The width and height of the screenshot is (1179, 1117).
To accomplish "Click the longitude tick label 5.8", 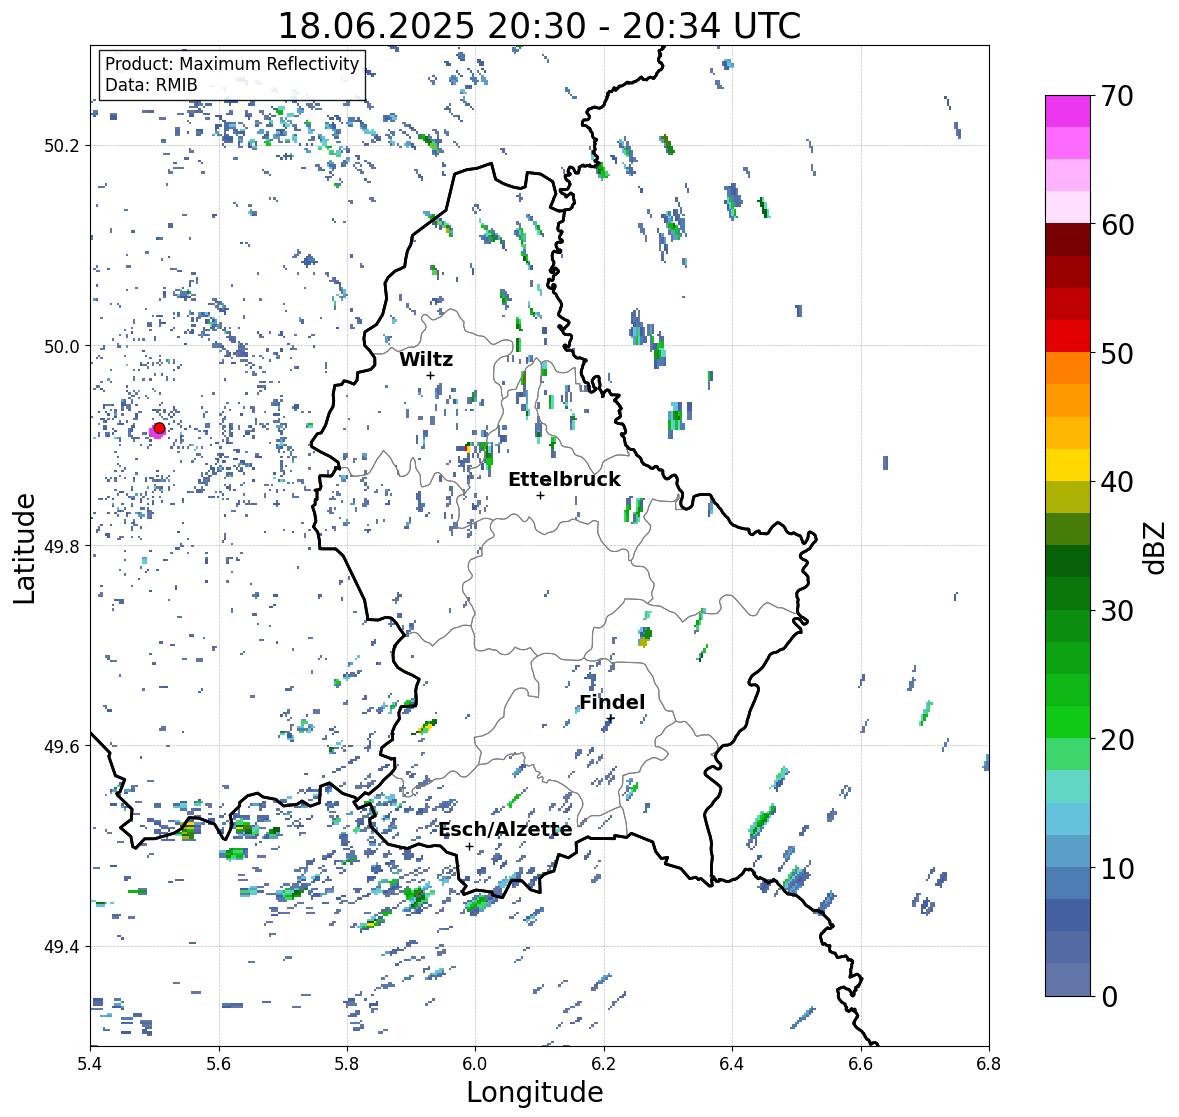I will click(x=347, y=1064).
